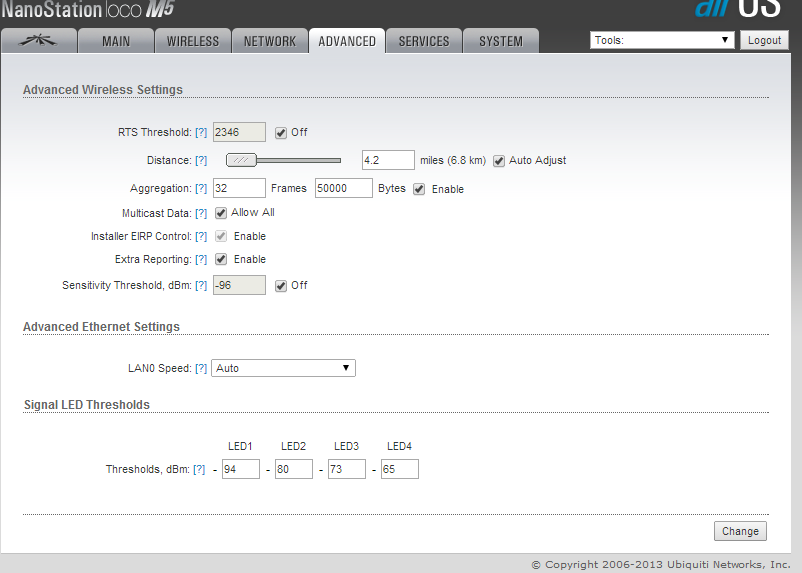Open help for Extra Reporting
The height and width of the screenshot is (573, 802).
[201, 259]
